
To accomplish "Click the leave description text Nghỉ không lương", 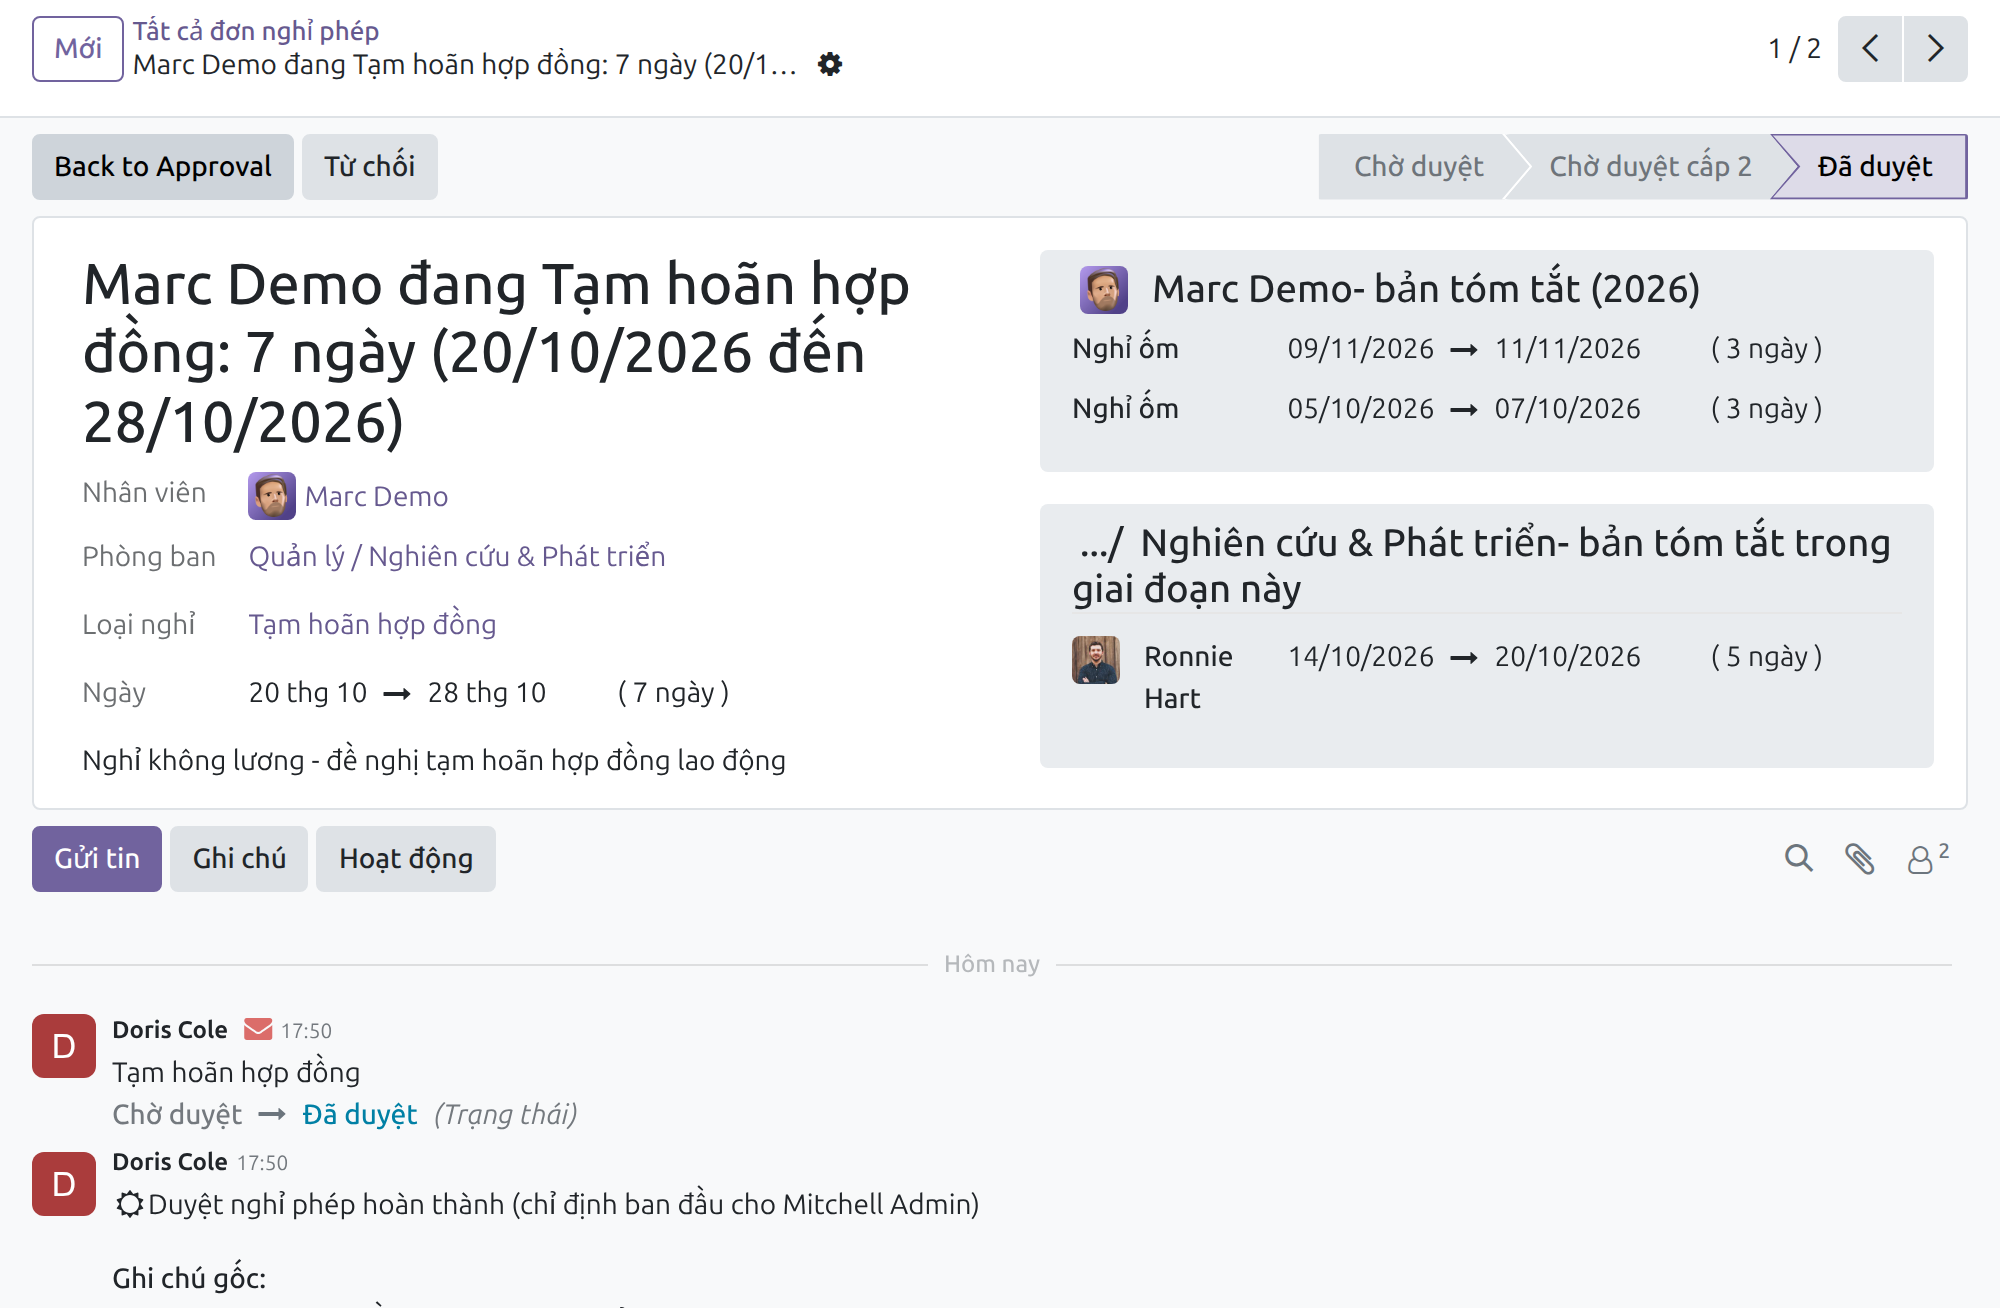I will tap(434, 761).
